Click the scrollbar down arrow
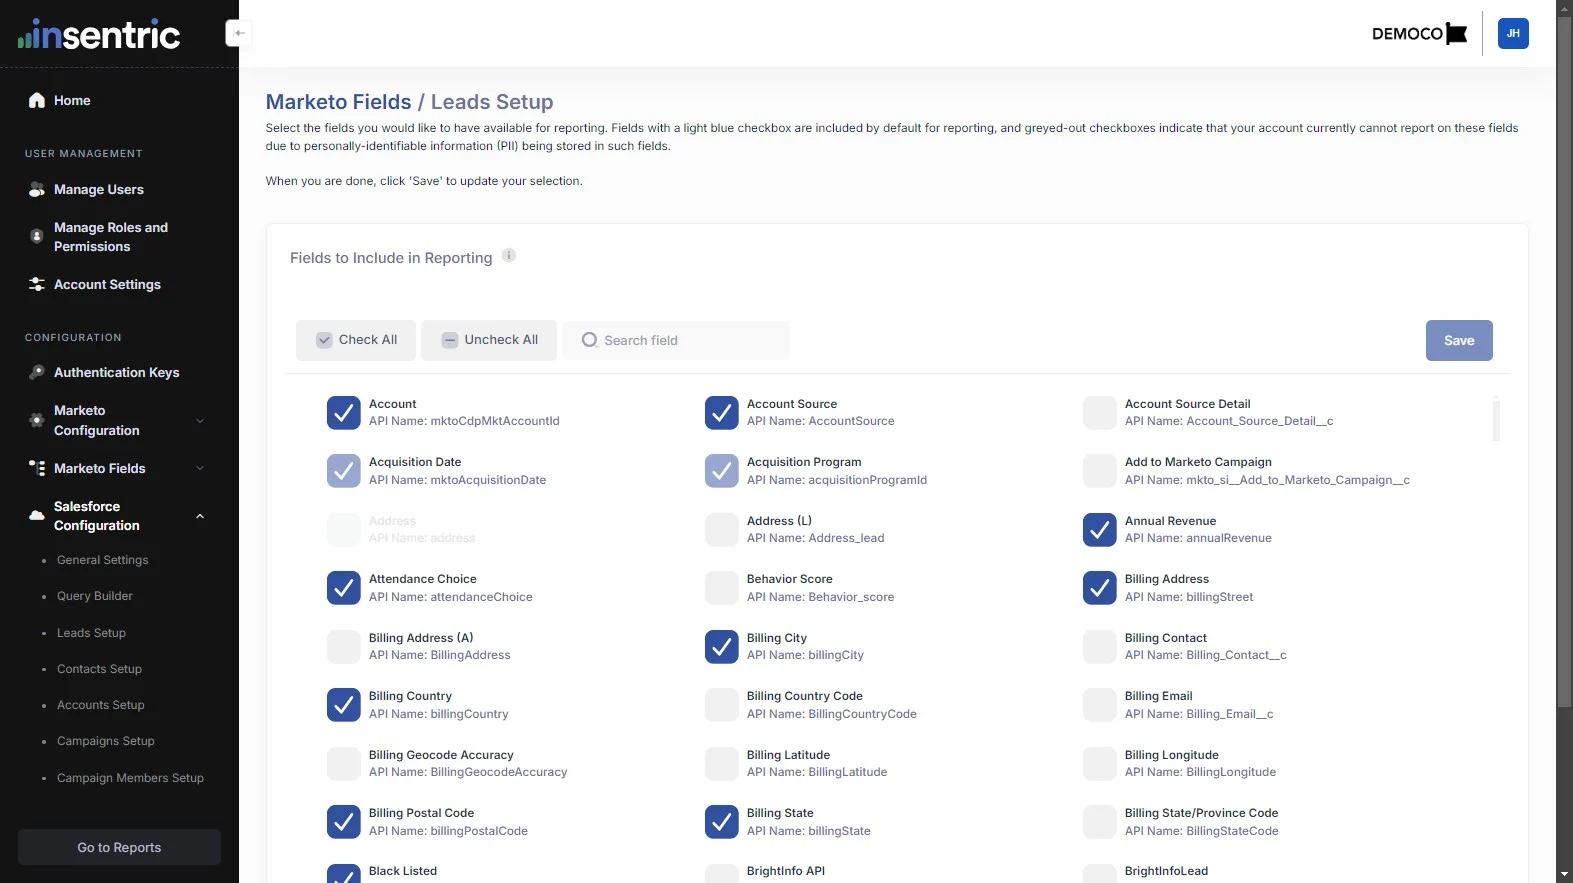Image resolution: width=1573 pixels, height=883 pixels. (x=1564, y=875)
